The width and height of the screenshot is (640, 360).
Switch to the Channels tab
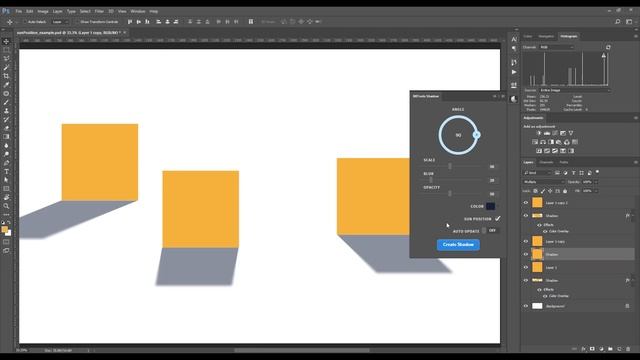[x=546, y=162]
